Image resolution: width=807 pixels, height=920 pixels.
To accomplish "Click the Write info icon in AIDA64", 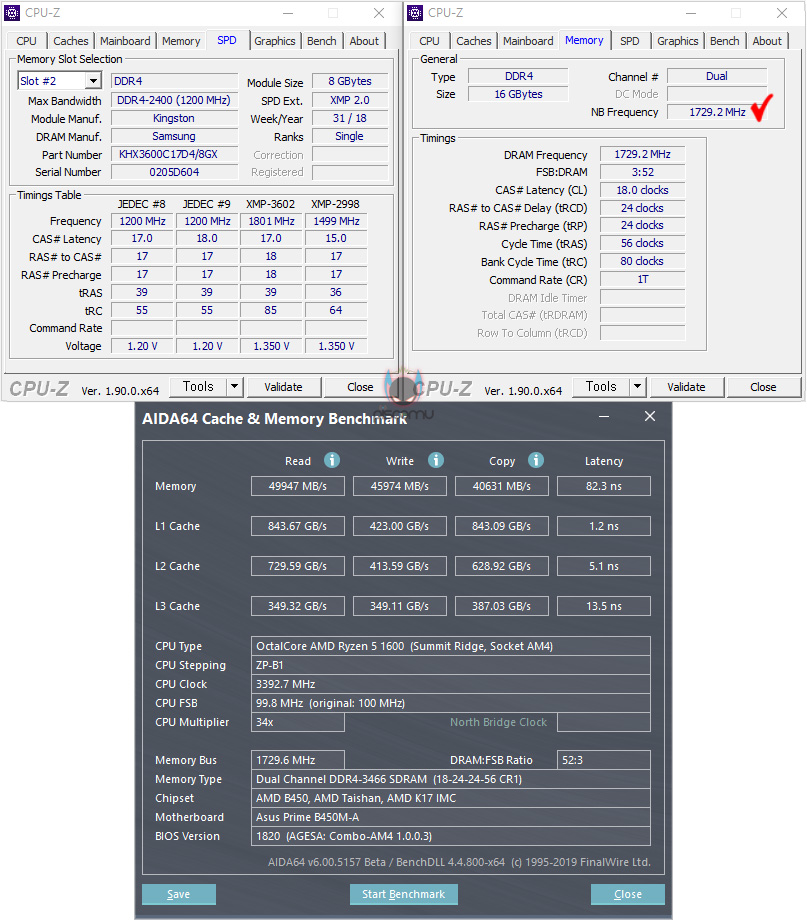I will point(435,460).
